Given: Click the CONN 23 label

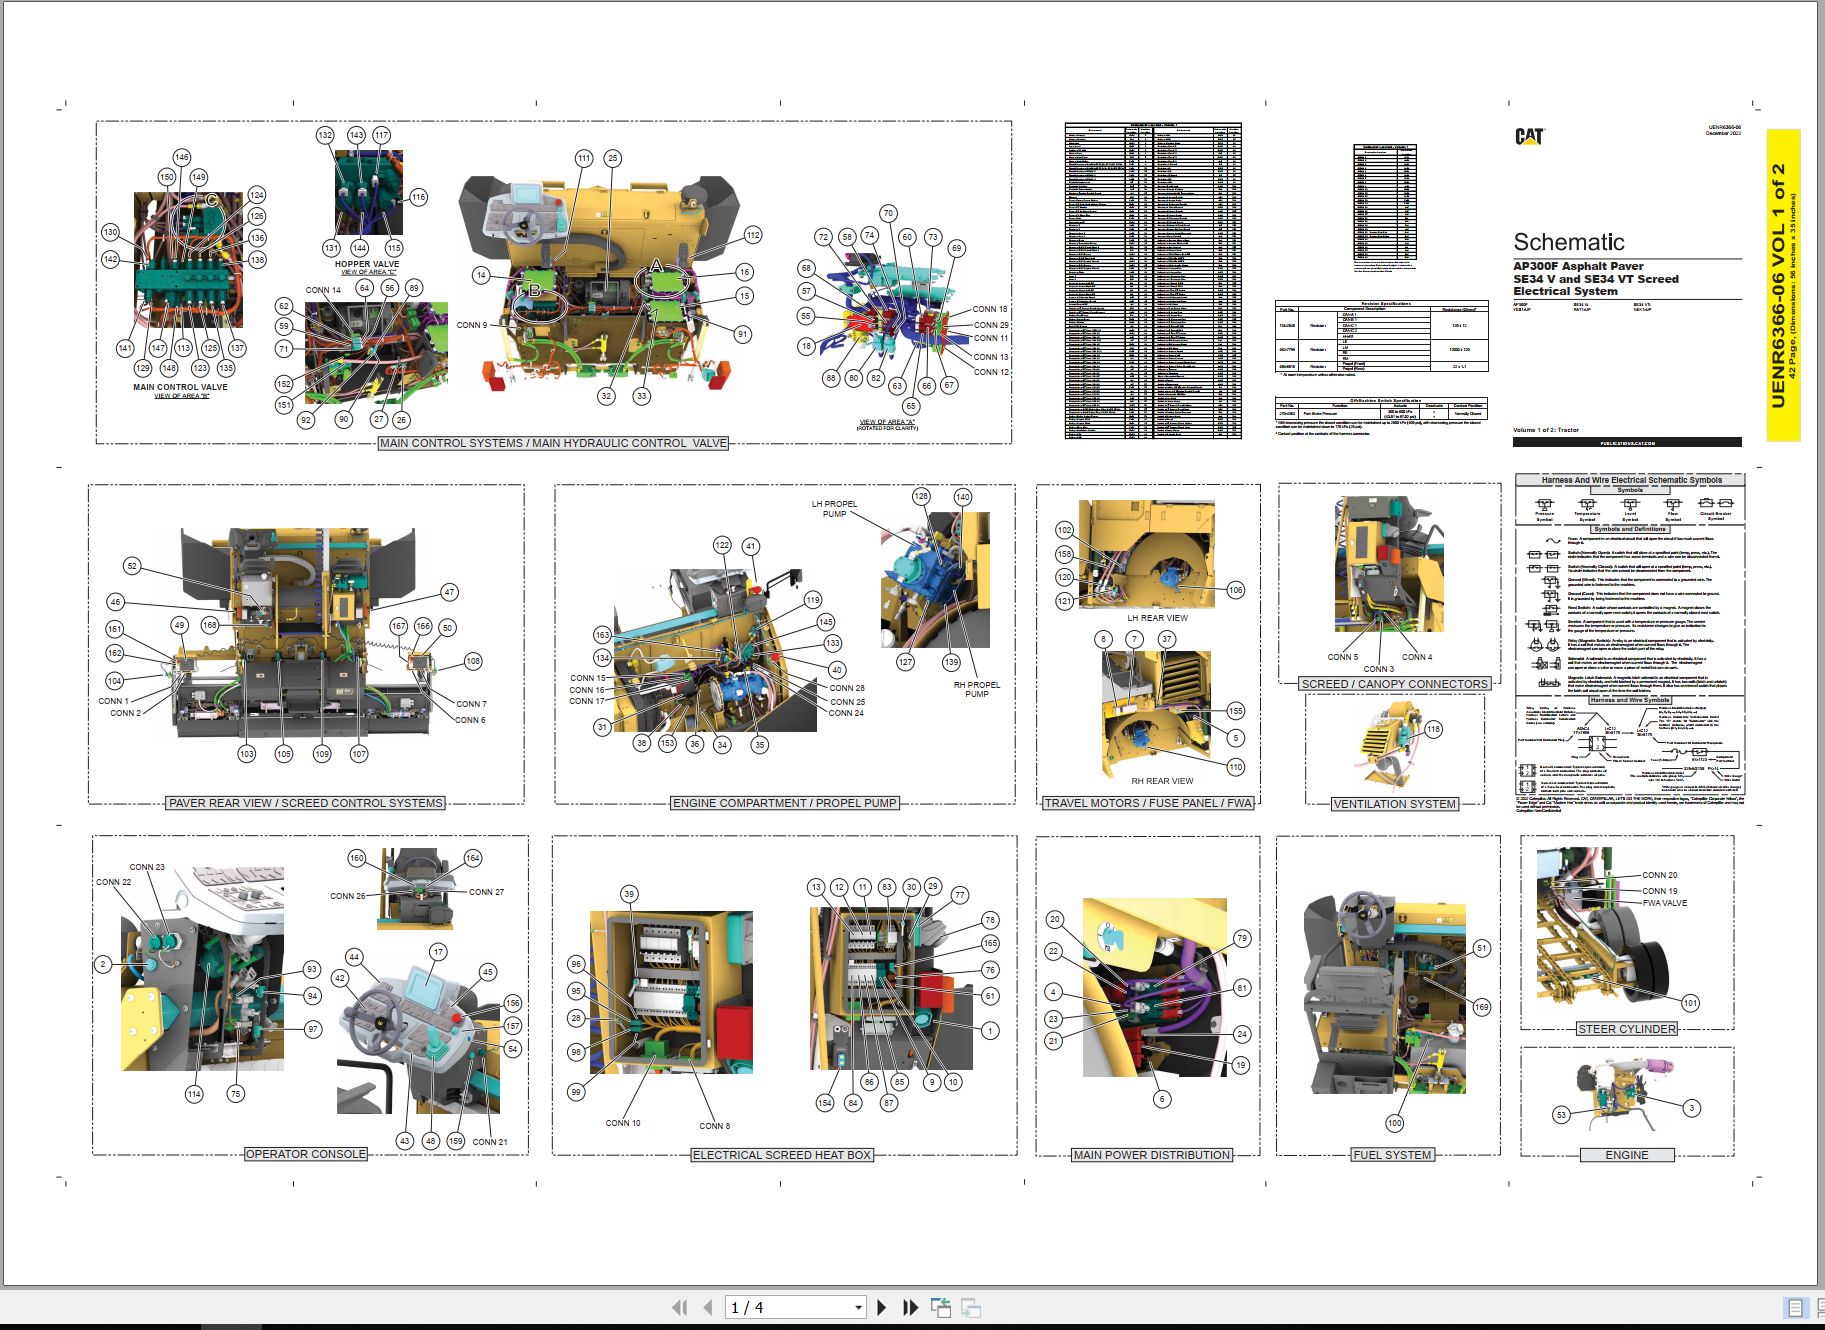Looking at the screenshot, I should (147, 867).
